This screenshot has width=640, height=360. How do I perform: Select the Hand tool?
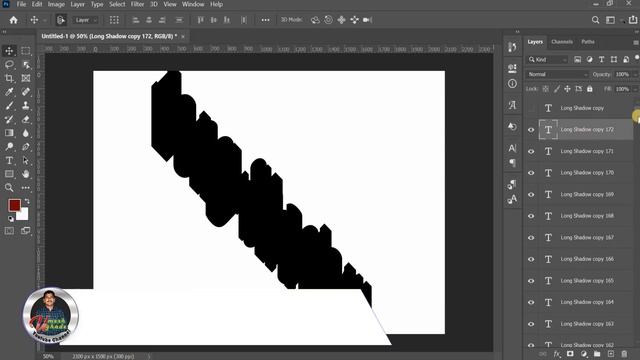[26, 174]
